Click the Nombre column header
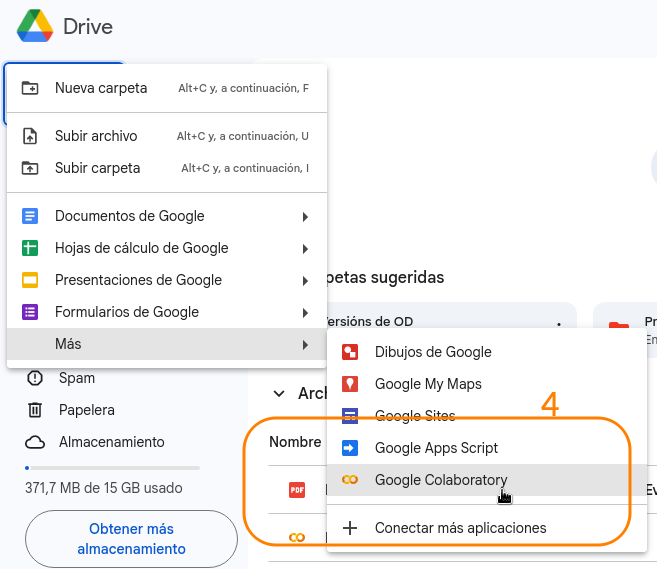Viewport: 657px width, 569px height. point(295,442)
